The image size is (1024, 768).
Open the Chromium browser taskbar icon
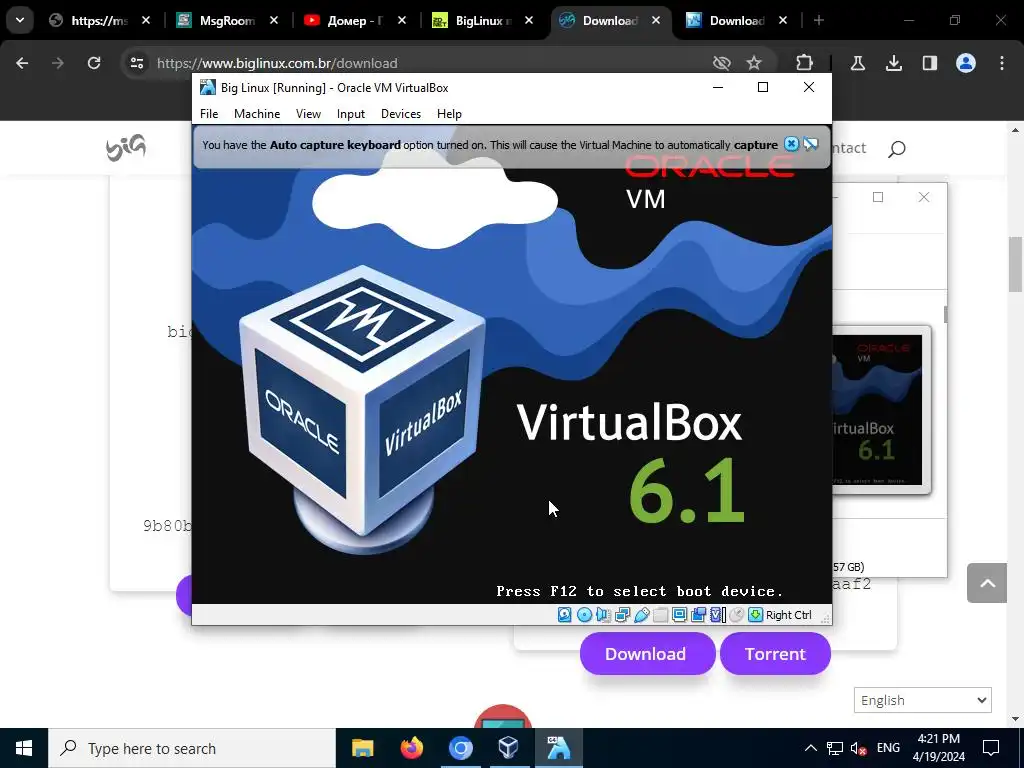tap(460, 748)
